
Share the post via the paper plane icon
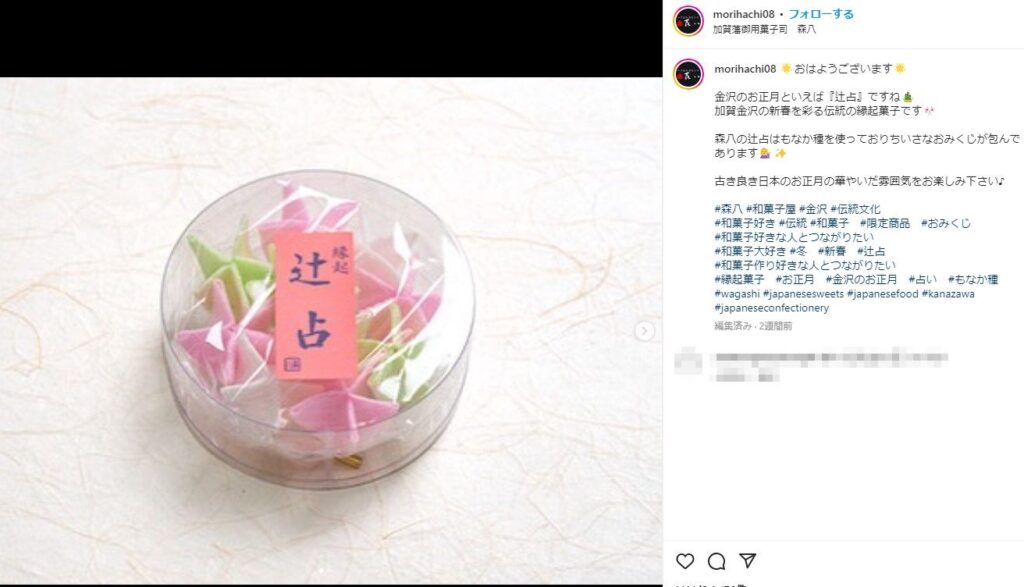pos(748,560)
